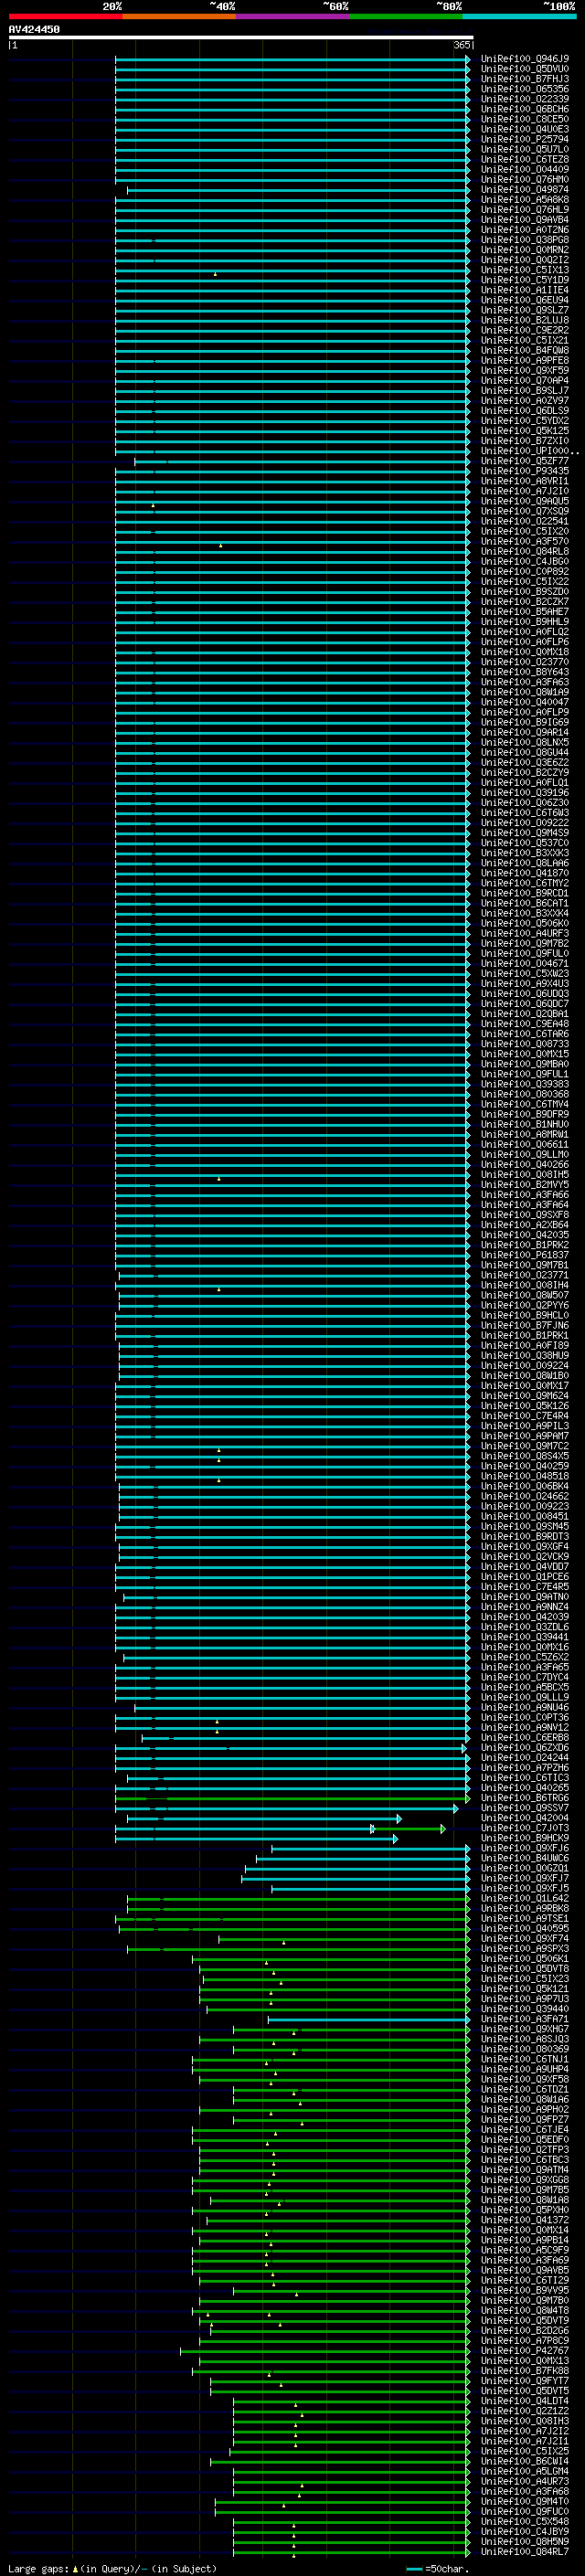Select the UniRef100_B6CWI4 label
The height and width of the screenshot is (2576, 585).
point(524,2461)
